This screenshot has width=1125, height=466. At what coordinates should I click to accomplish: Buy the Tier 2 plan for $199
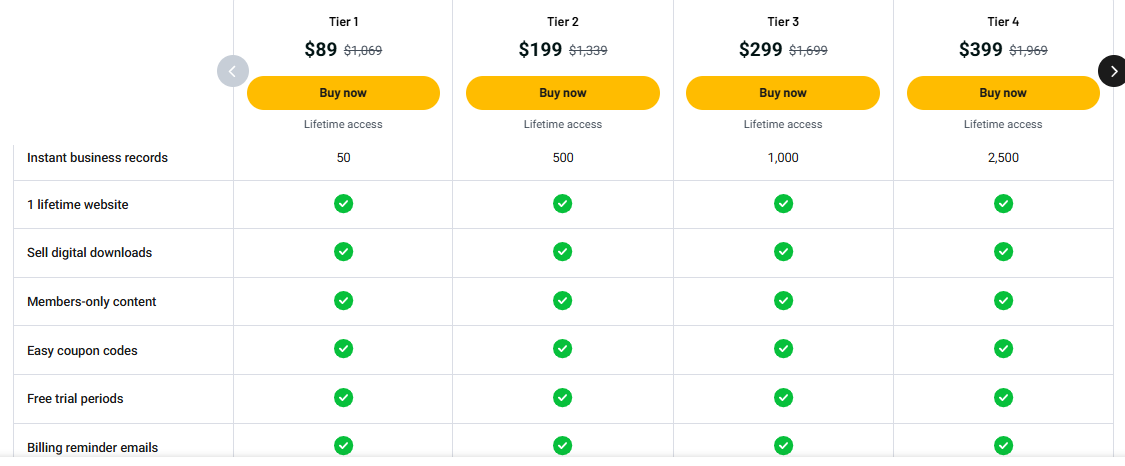tap(562, 92)
